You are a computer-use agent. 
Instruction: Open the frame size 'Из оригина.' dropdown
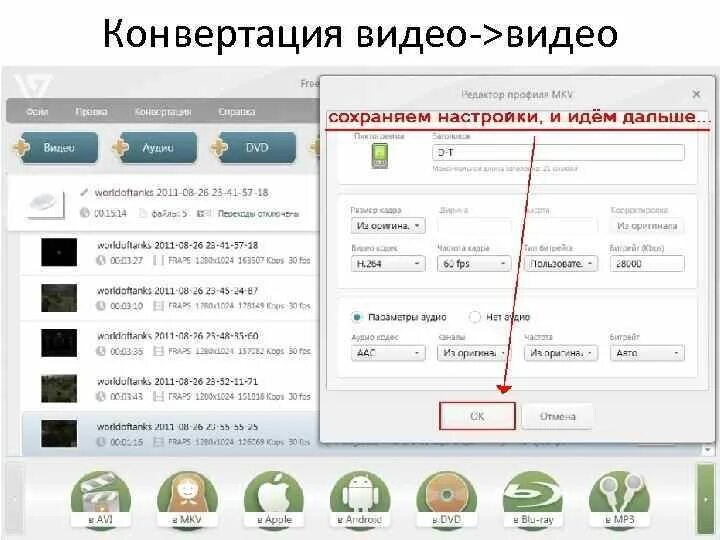[x=388, y=225]
